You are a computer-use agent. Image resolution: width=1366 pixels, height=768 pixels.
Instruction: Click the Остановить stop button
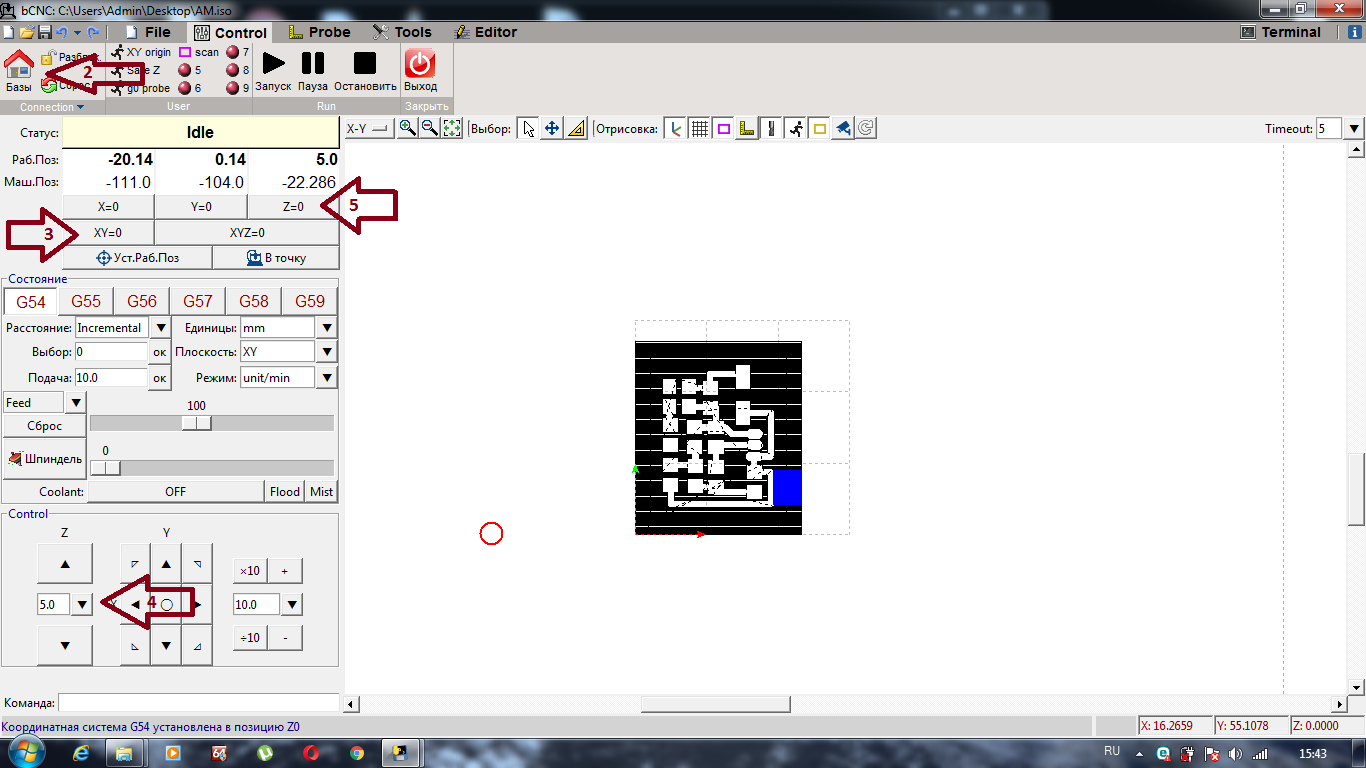point(365,63)
